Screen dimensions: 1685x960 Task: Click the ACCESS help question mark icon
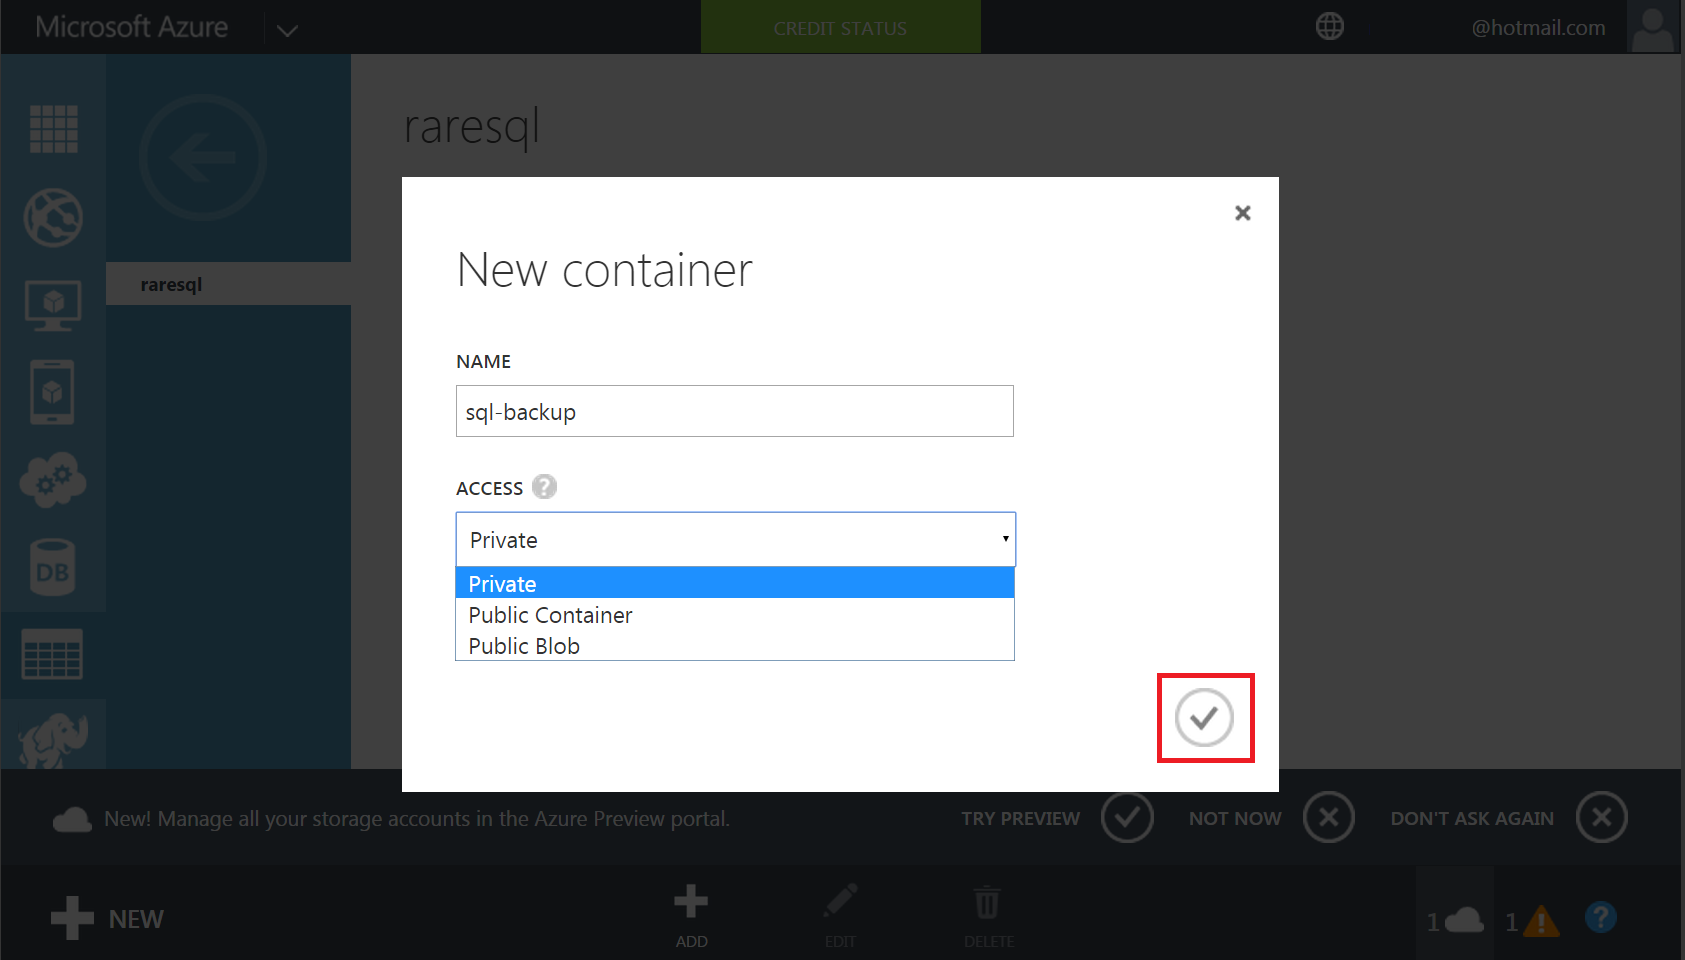544,487
